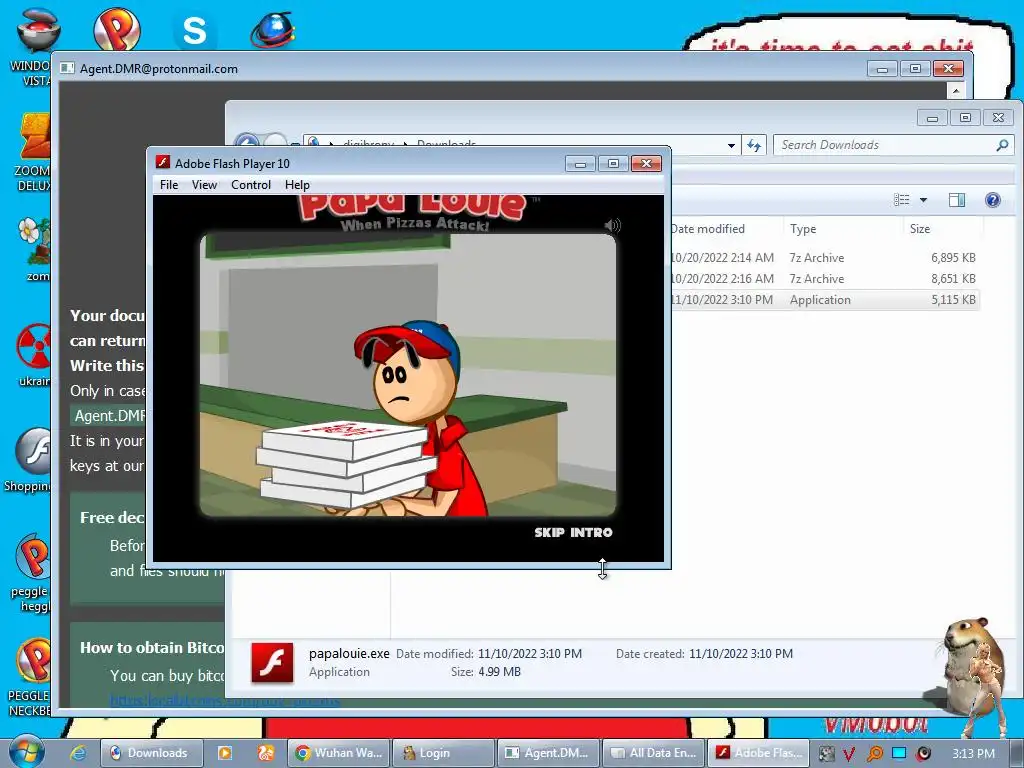Viewport: 1024px width, 768px height.
Task: Open the View menu in Flash Player
Action: pyautogui.click(x=204, y=185)
